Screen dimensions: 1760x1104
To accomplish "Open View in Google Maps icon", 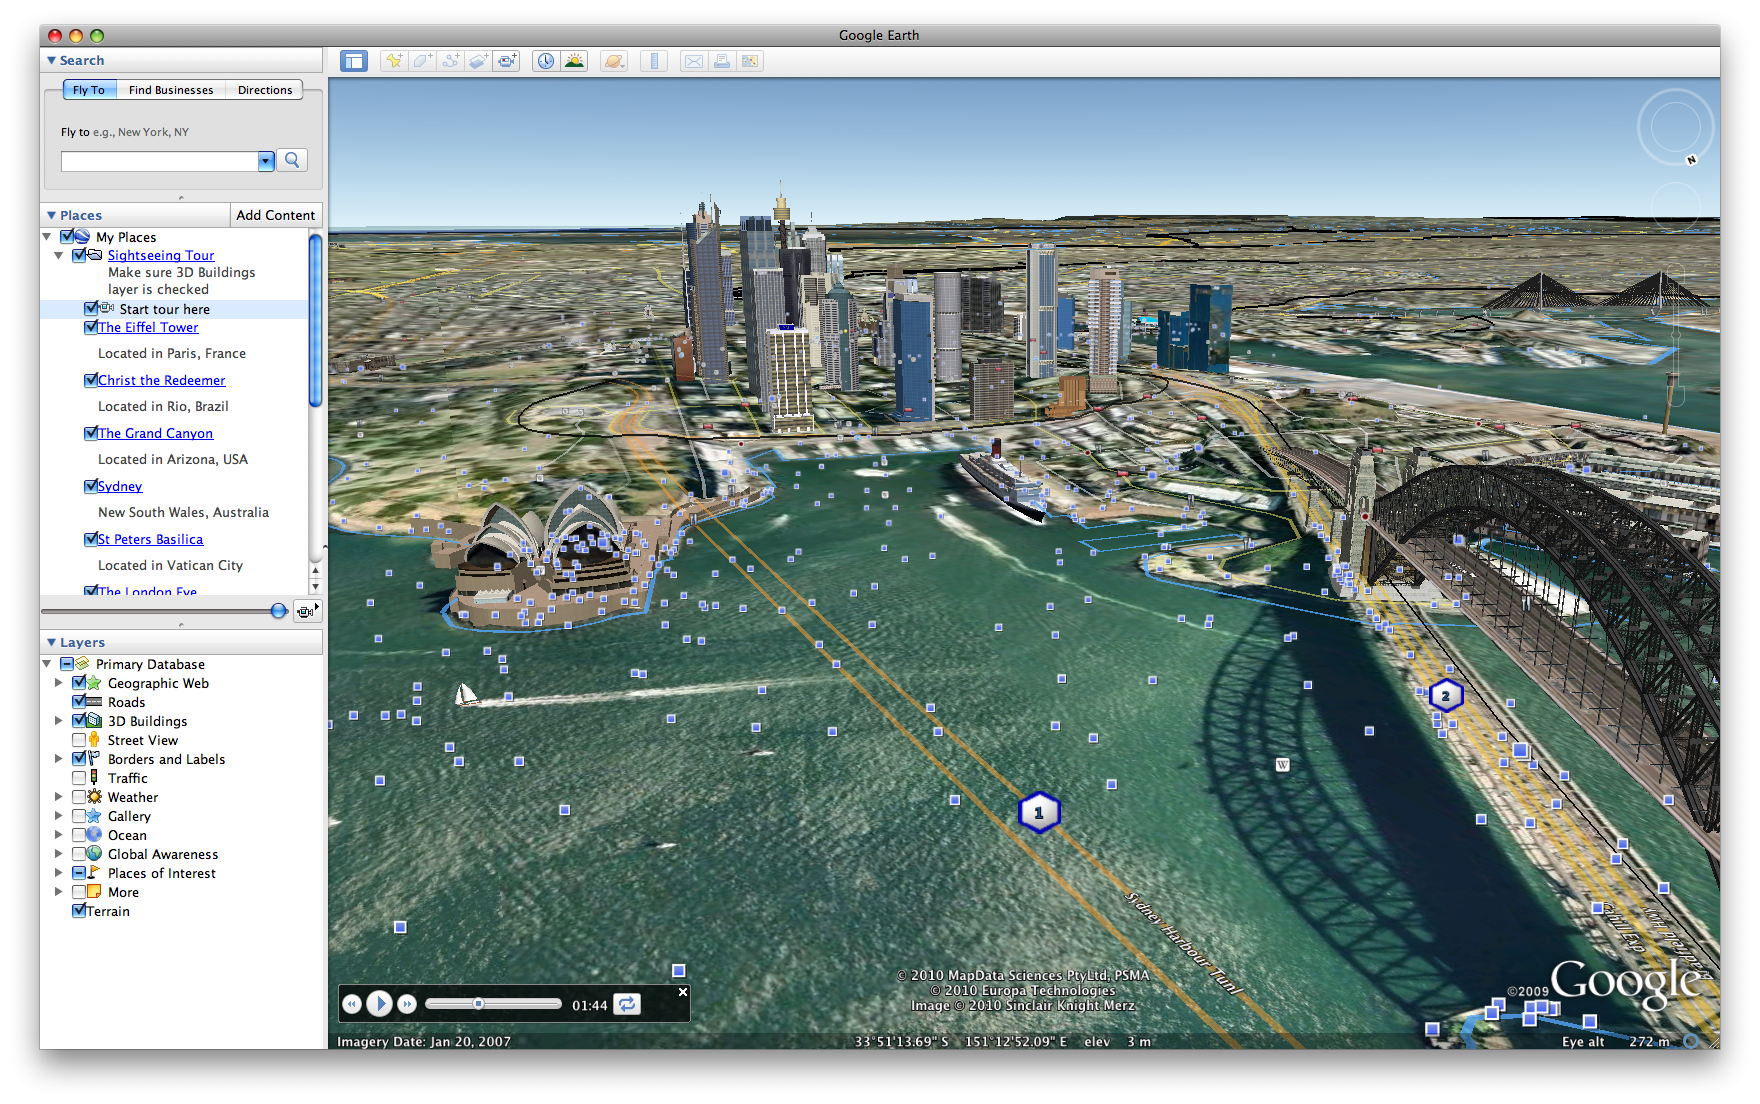I will click(749, 61).
